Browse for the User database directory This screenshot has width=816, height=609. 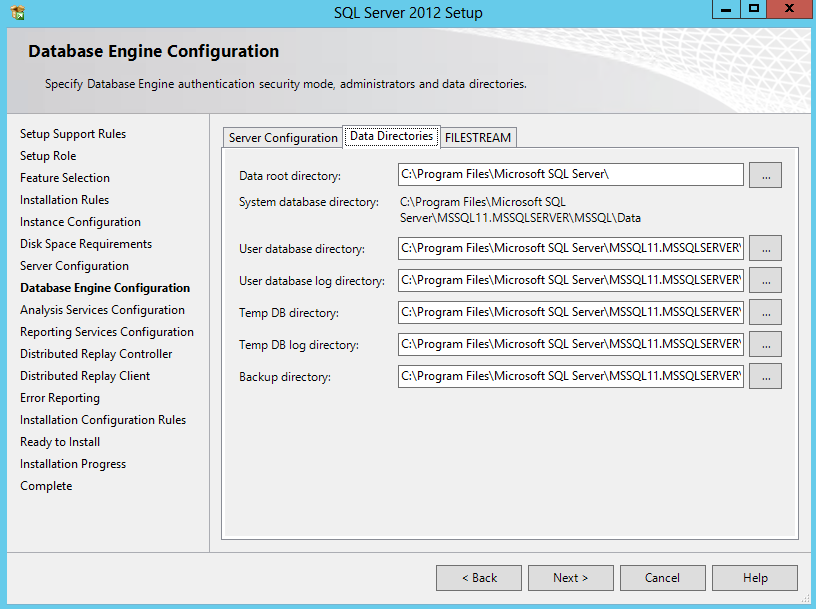pyautogui.click(x=766, y=248)
